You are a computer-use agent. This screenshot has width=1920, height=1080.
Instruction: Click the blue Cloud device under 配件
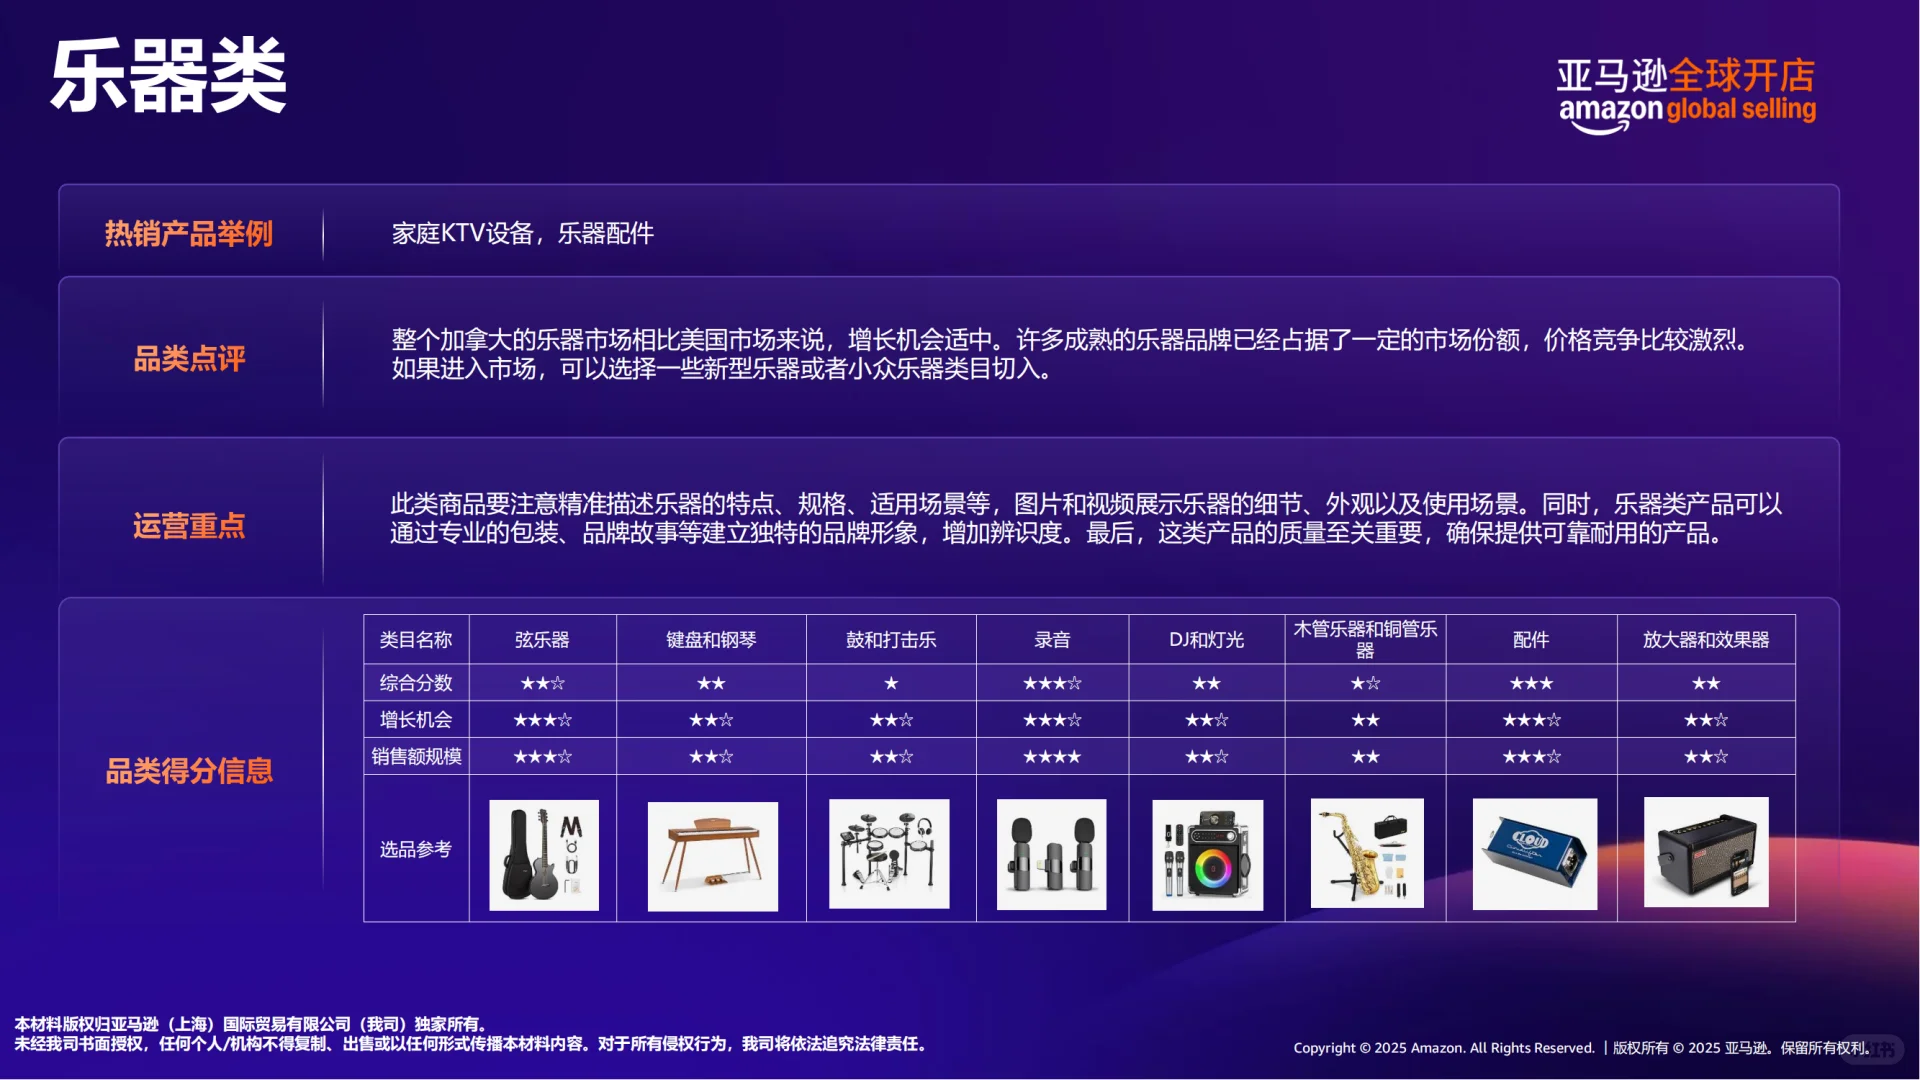point(1534,855)
